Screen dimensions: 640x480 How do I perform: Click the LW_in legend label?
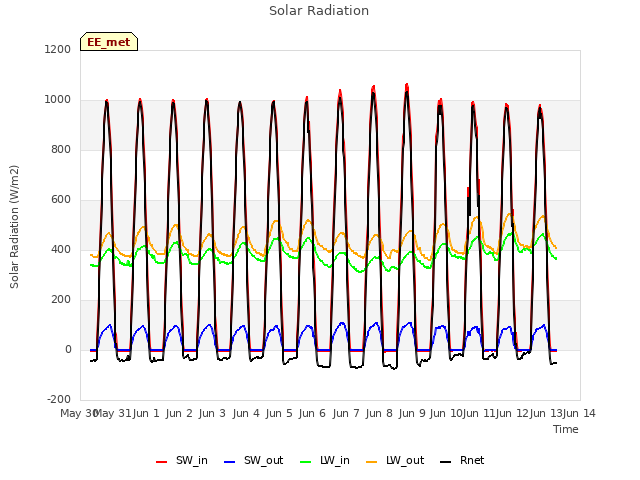pos(335,460)
